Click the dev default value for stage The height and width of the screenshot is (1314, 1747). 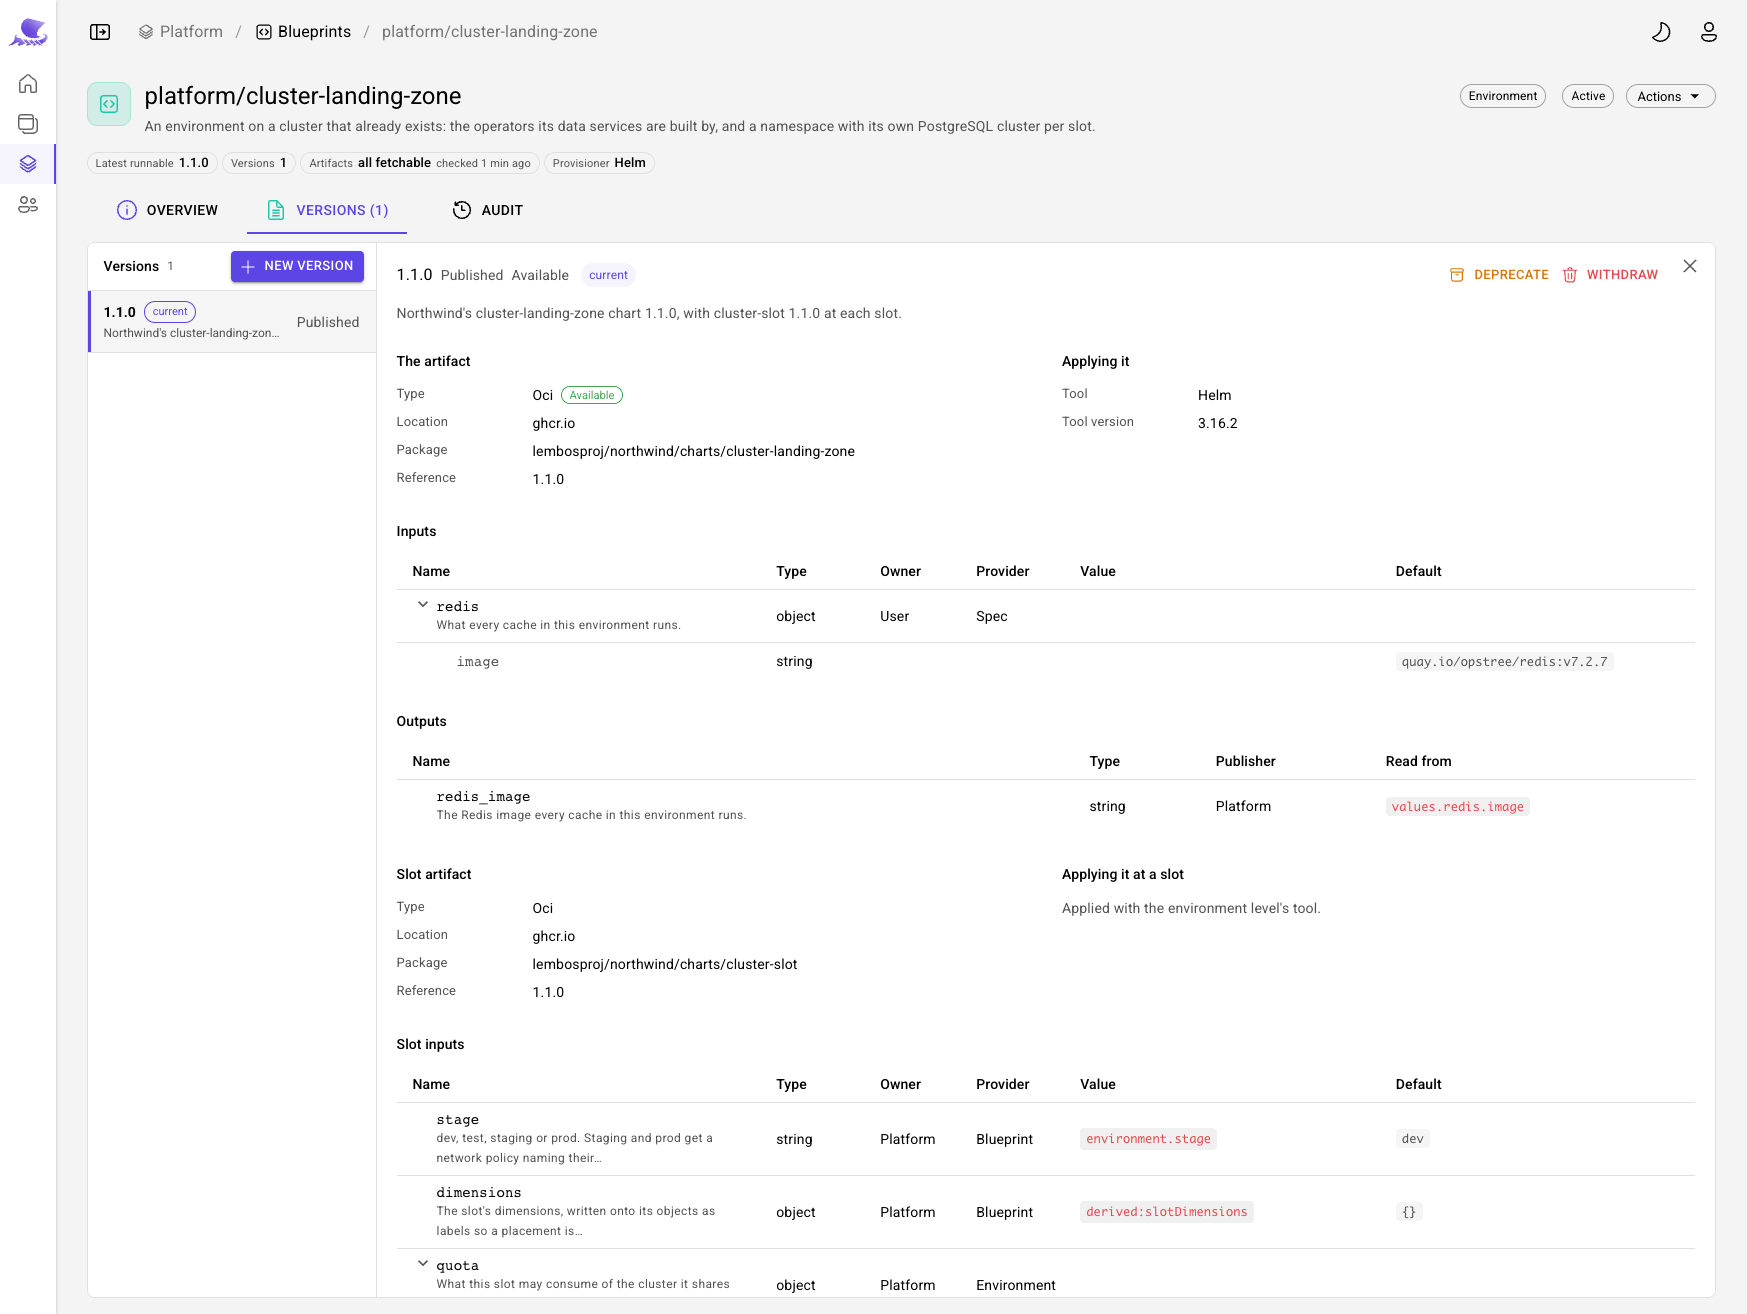tap(1412, 1139)
